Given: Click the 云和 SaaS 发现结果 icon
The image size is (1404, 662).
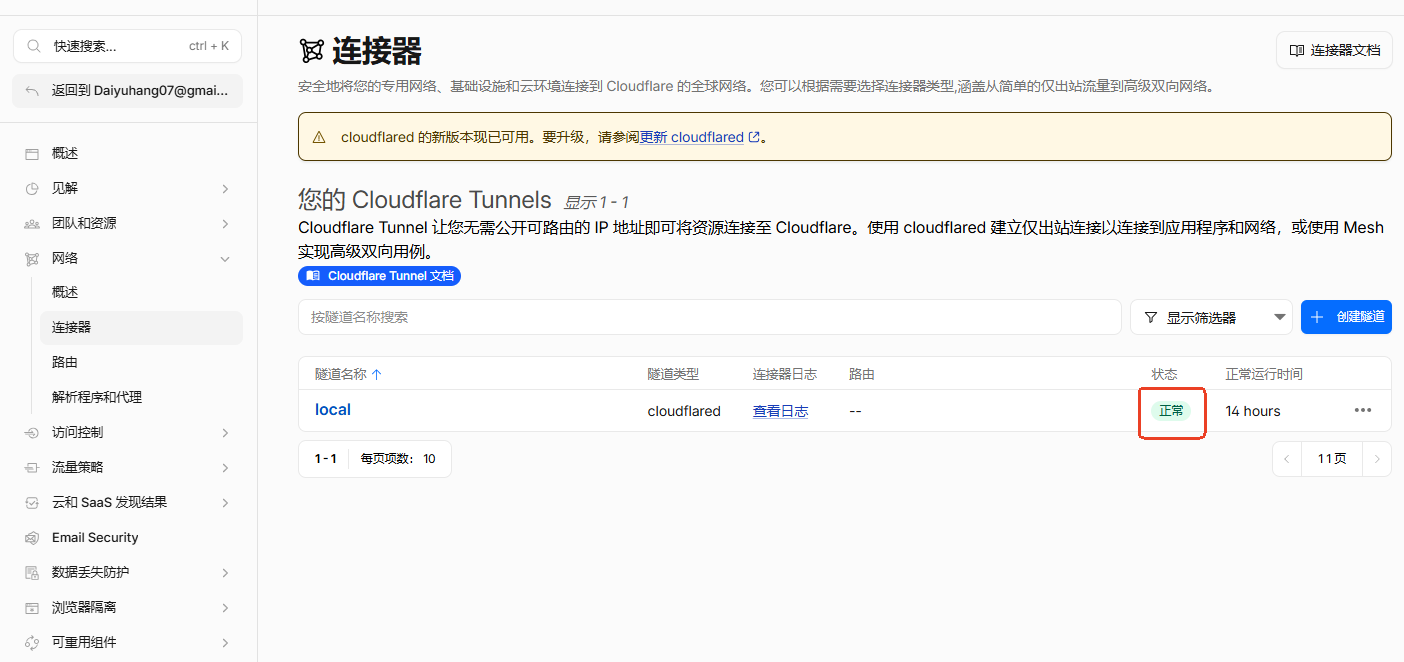Looking at the screenshot, I should click(x=32, y=503).
